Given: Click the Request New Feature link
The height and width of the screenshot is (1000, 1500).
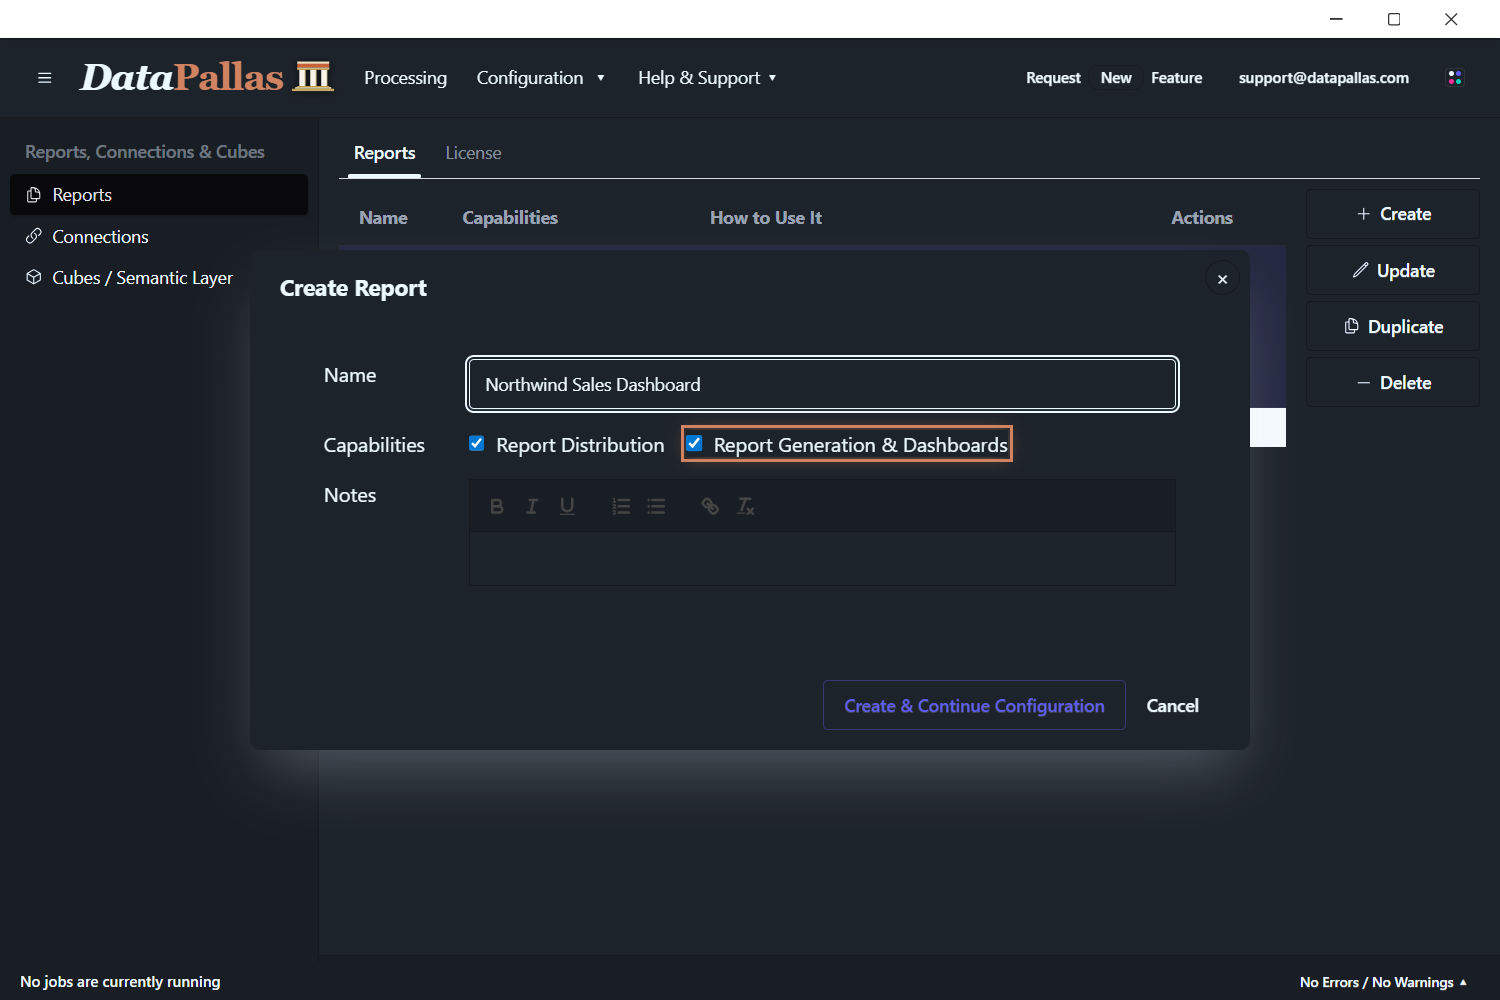Looking at the screenshot, I should click(1114, 78).
